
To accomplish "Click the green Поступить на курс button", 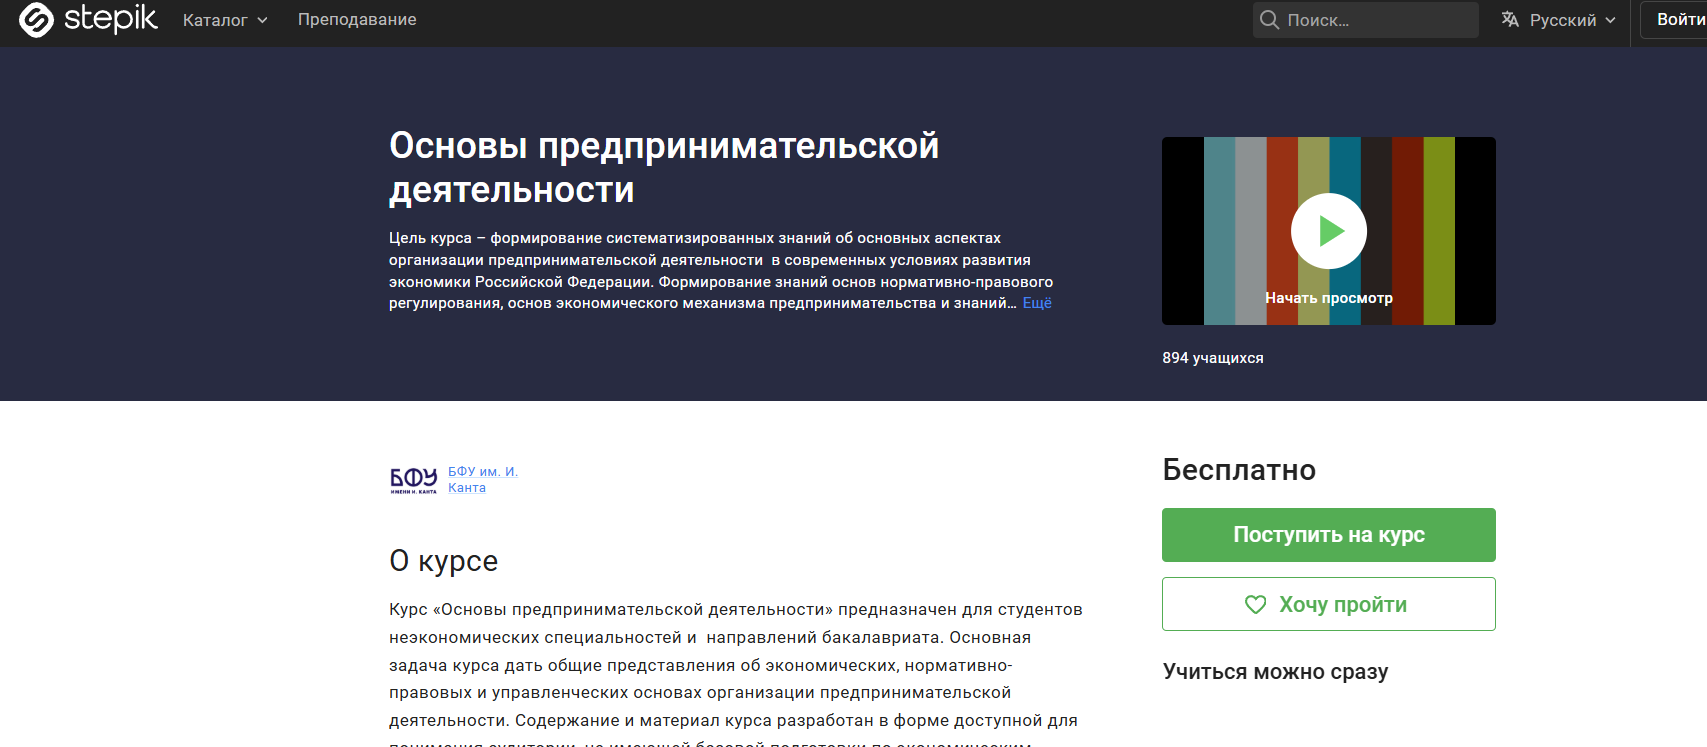I will (x=1328, y=535).
